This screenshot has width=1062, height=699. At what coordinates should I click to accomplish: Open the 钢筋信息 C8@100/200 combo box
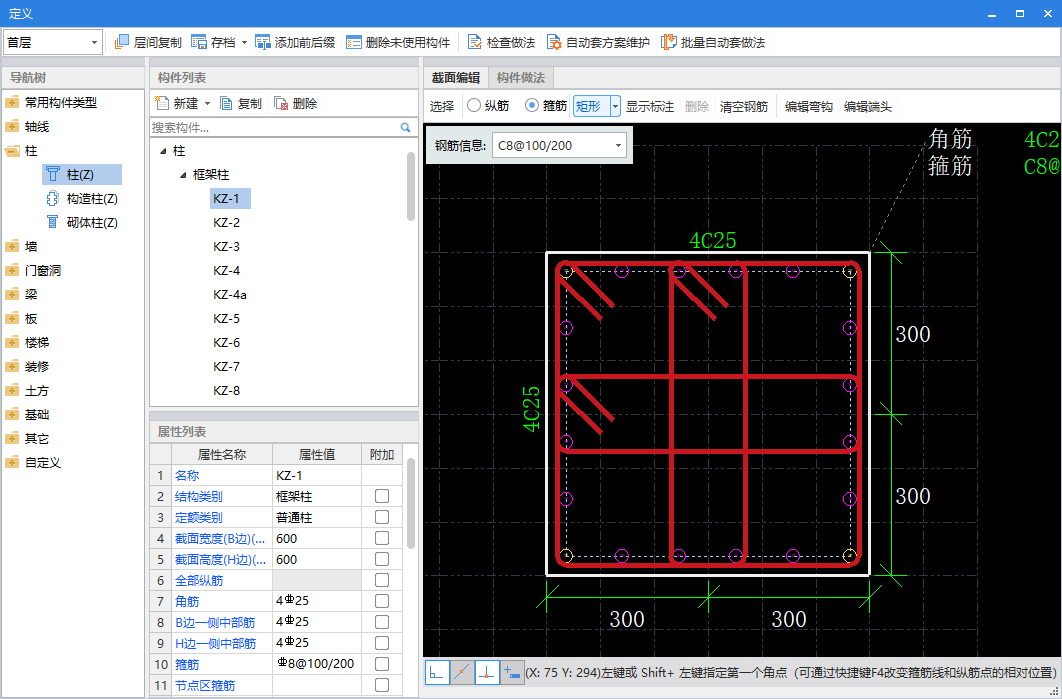(x=559, y=145)
